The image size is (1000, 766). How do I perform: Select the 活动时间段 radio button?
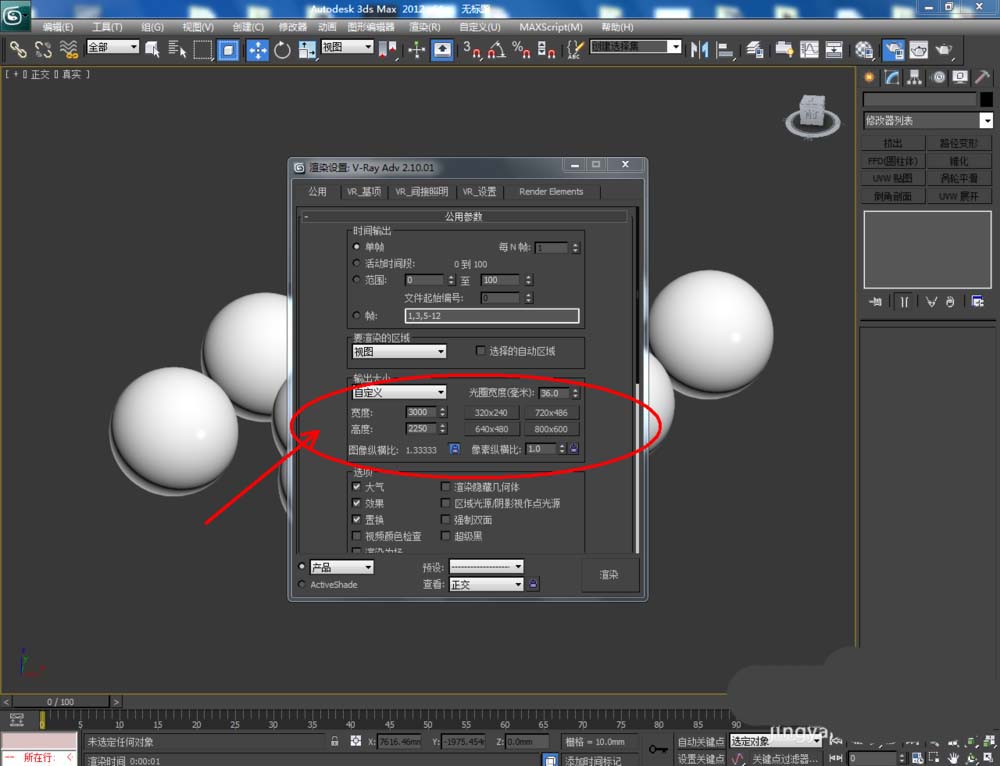pyautogui.click(x=357, y=264)
